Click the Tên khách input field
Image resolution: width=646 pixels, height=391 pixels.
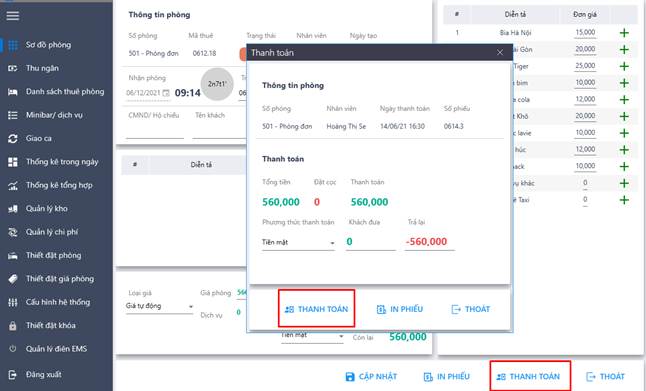pos(219,132)
